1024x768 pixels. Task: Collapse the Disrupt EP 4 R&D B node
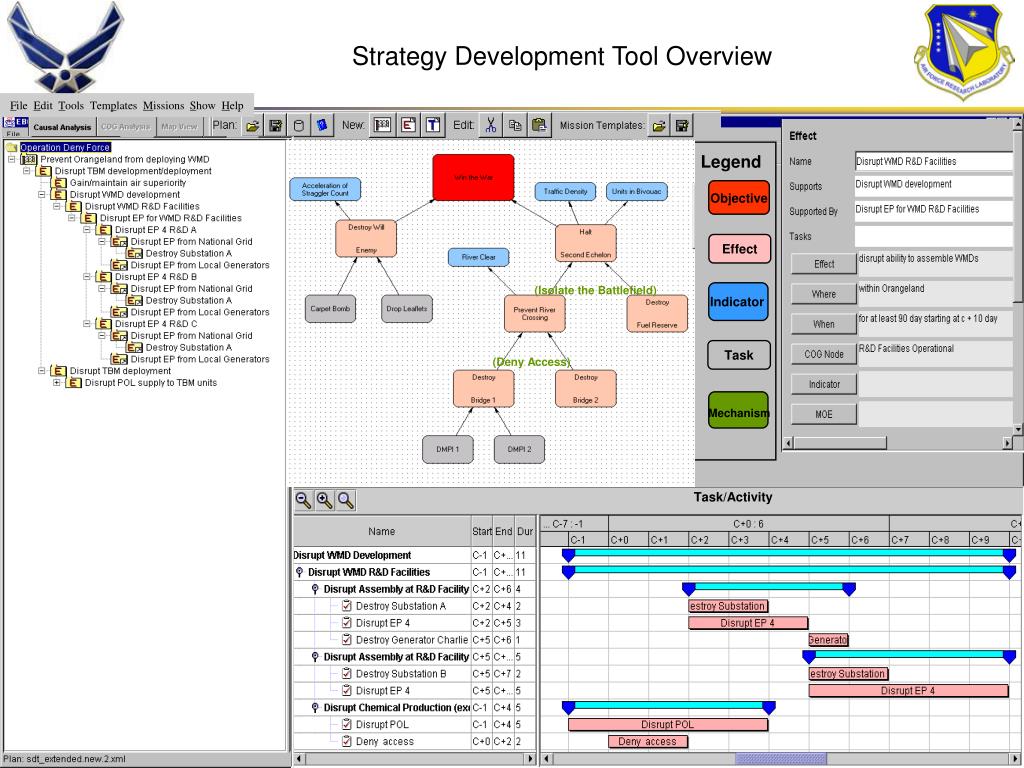tap(87, 277)
